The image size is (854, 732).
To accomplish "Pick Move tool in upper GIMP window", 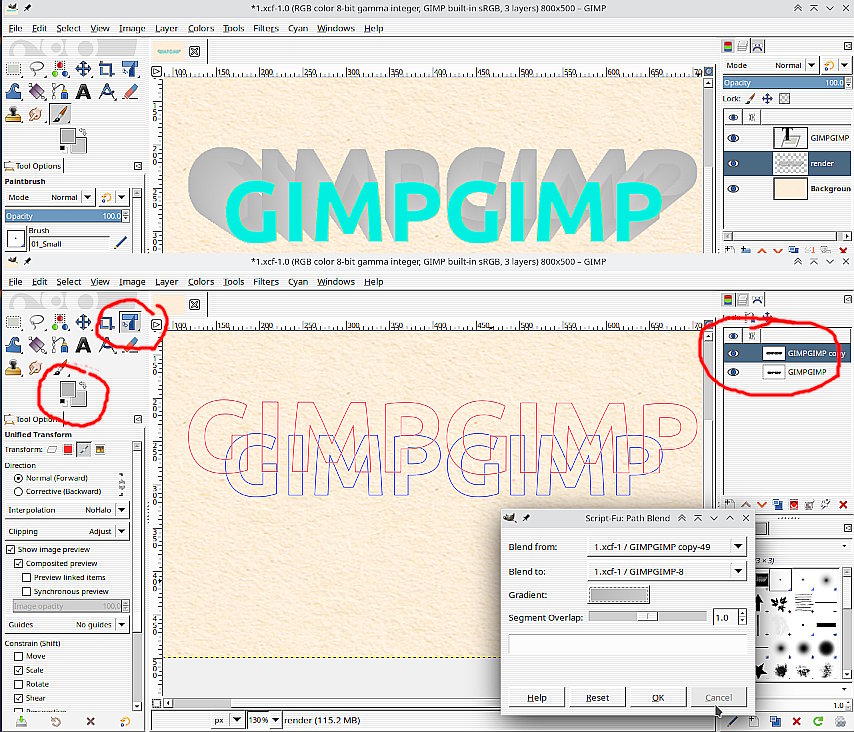I will tap(83, 69).
